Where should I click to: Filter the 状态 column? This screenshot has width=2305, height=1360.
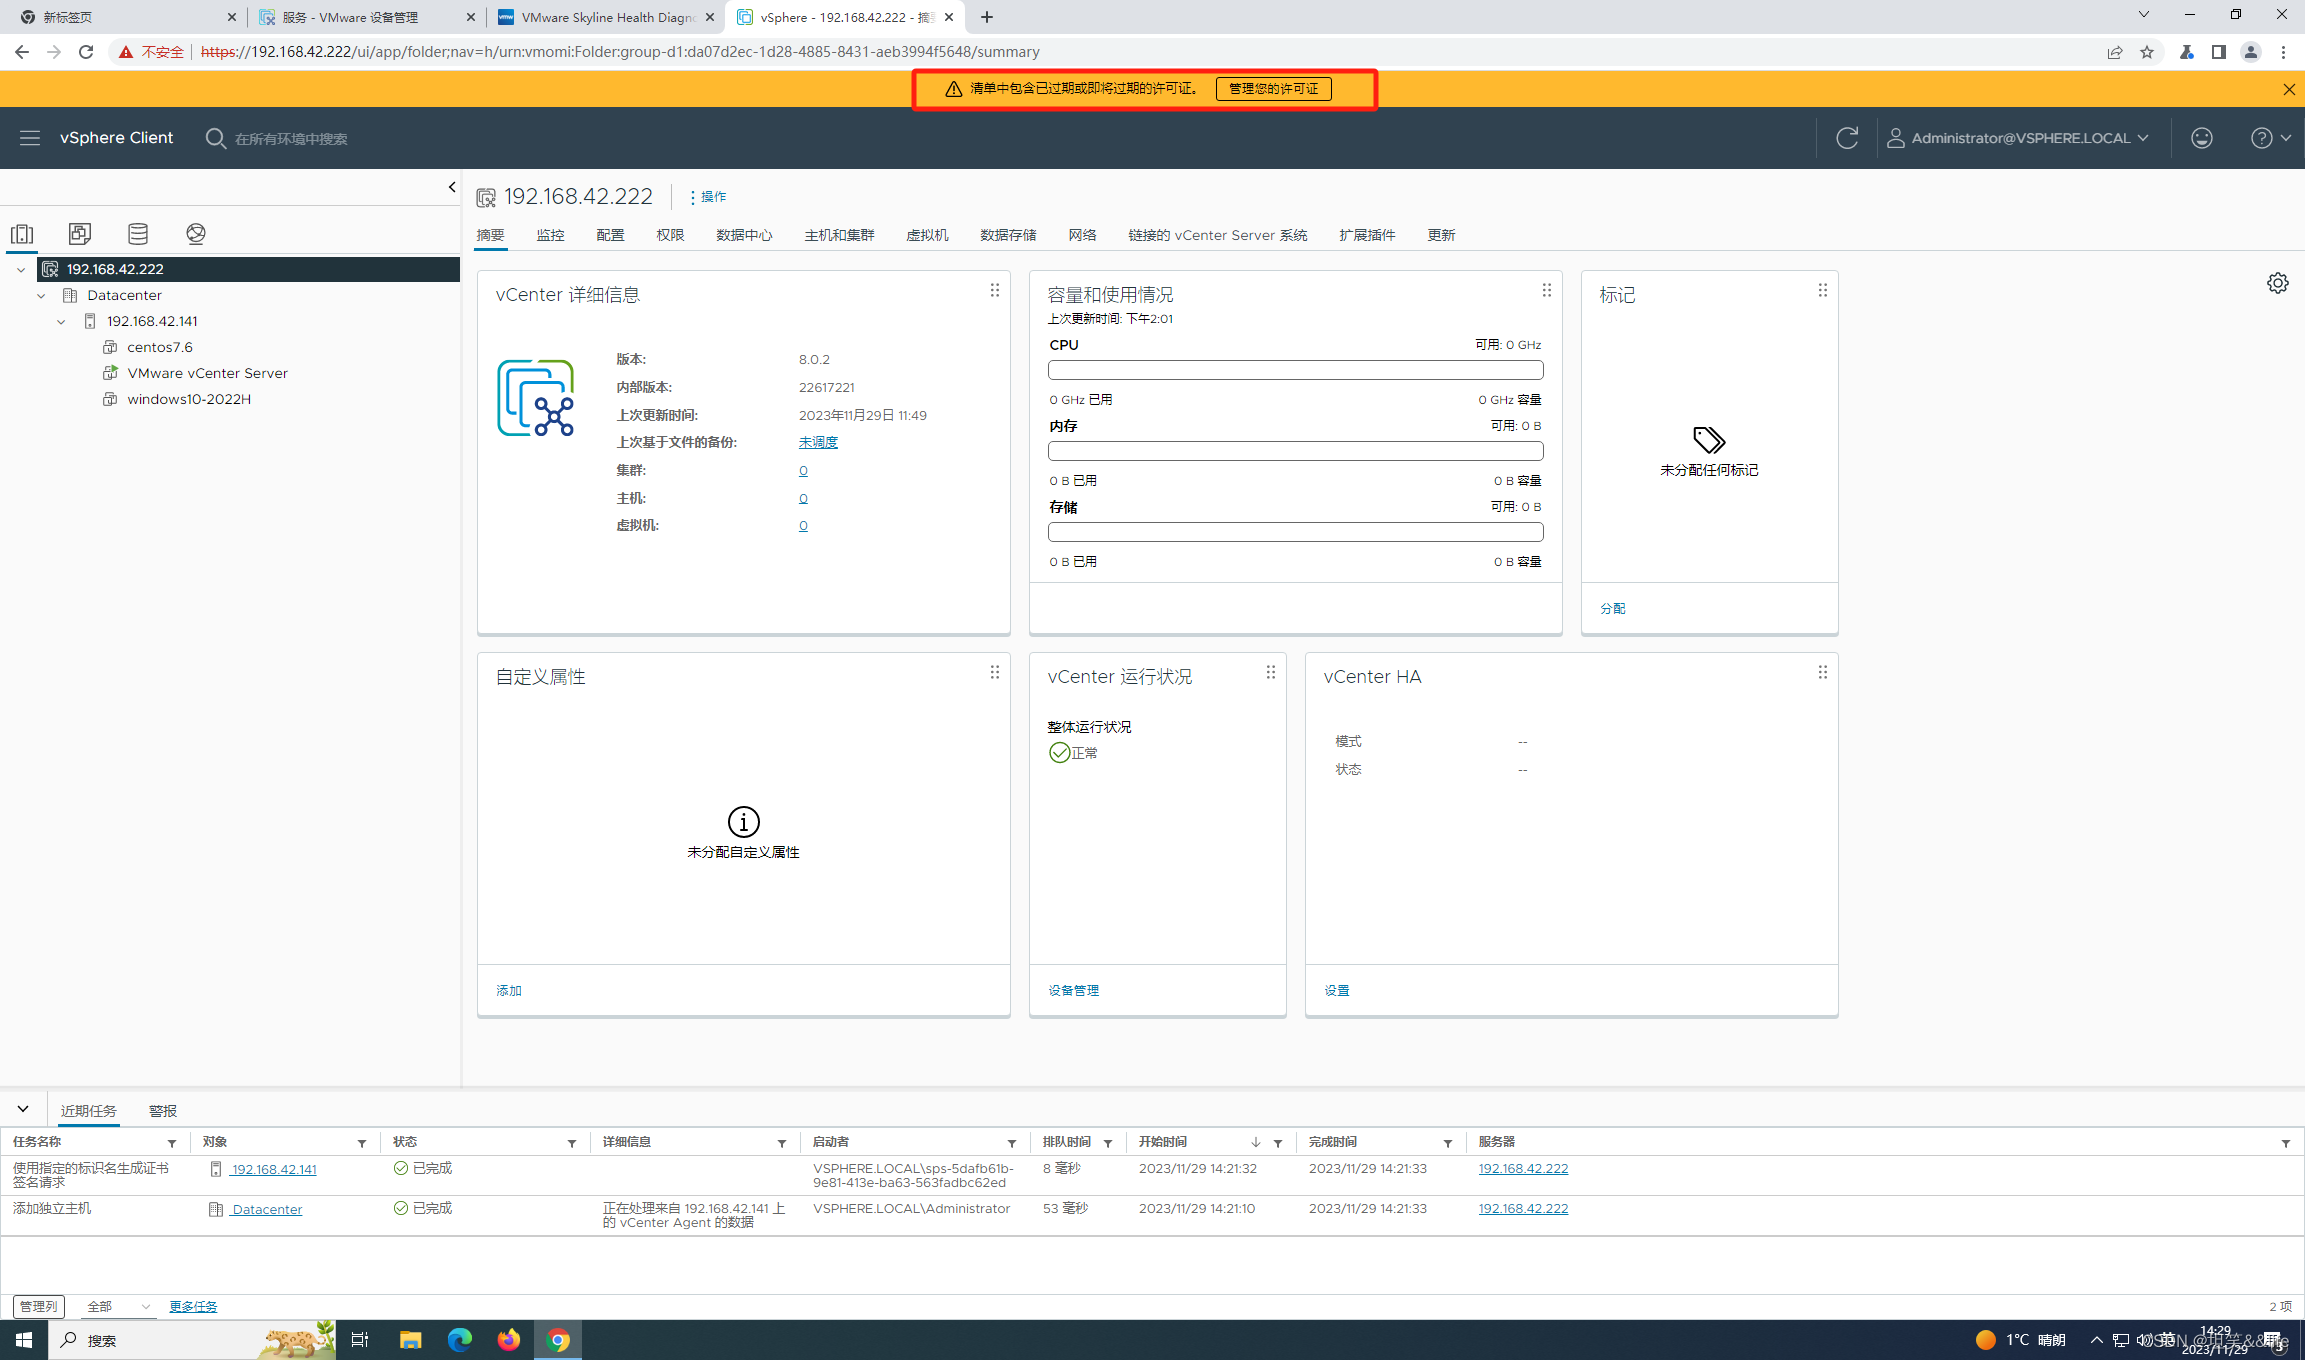(x=572, y=1143)
